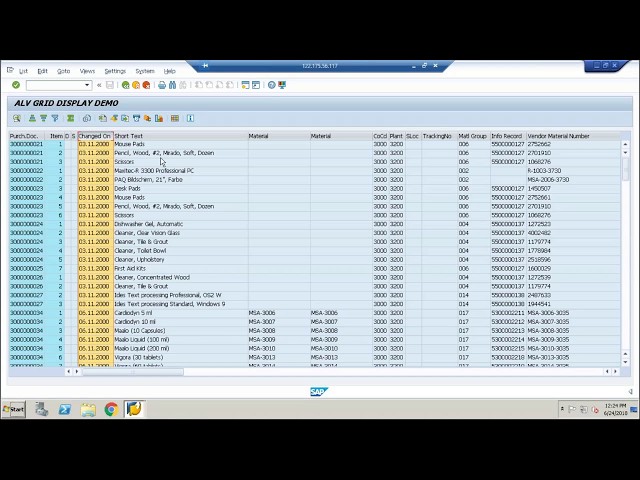640x480 pixels.
Task: Collapse the command field with the double-arrow
Action: (x=99, y=85)
